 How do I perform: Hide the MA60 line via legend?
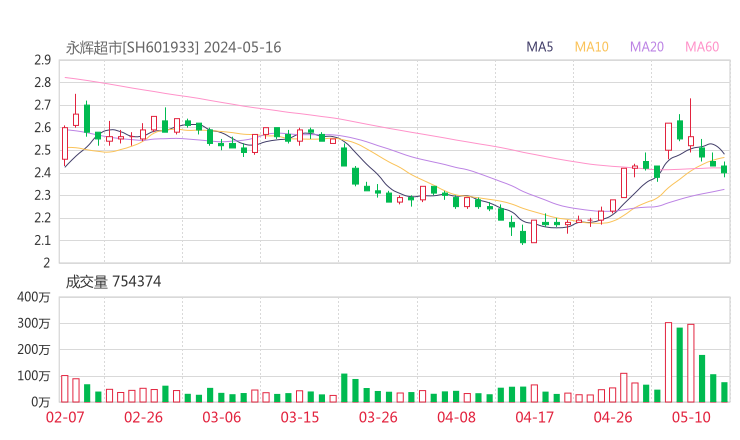pyautogui.click(x=702, y=47)
